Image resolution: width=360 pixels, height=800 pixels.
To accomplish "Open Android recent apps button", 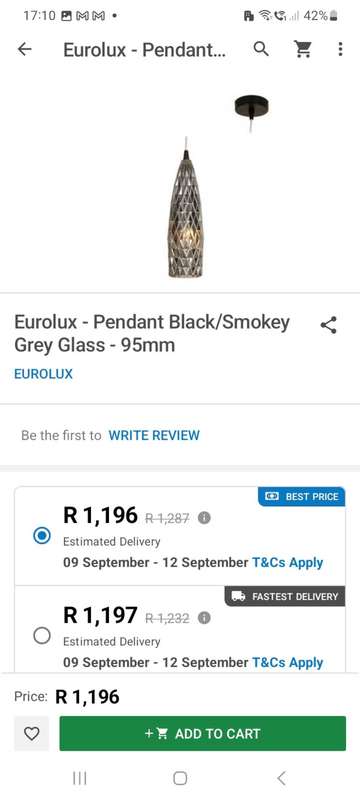I will click(x=80, y=778).
